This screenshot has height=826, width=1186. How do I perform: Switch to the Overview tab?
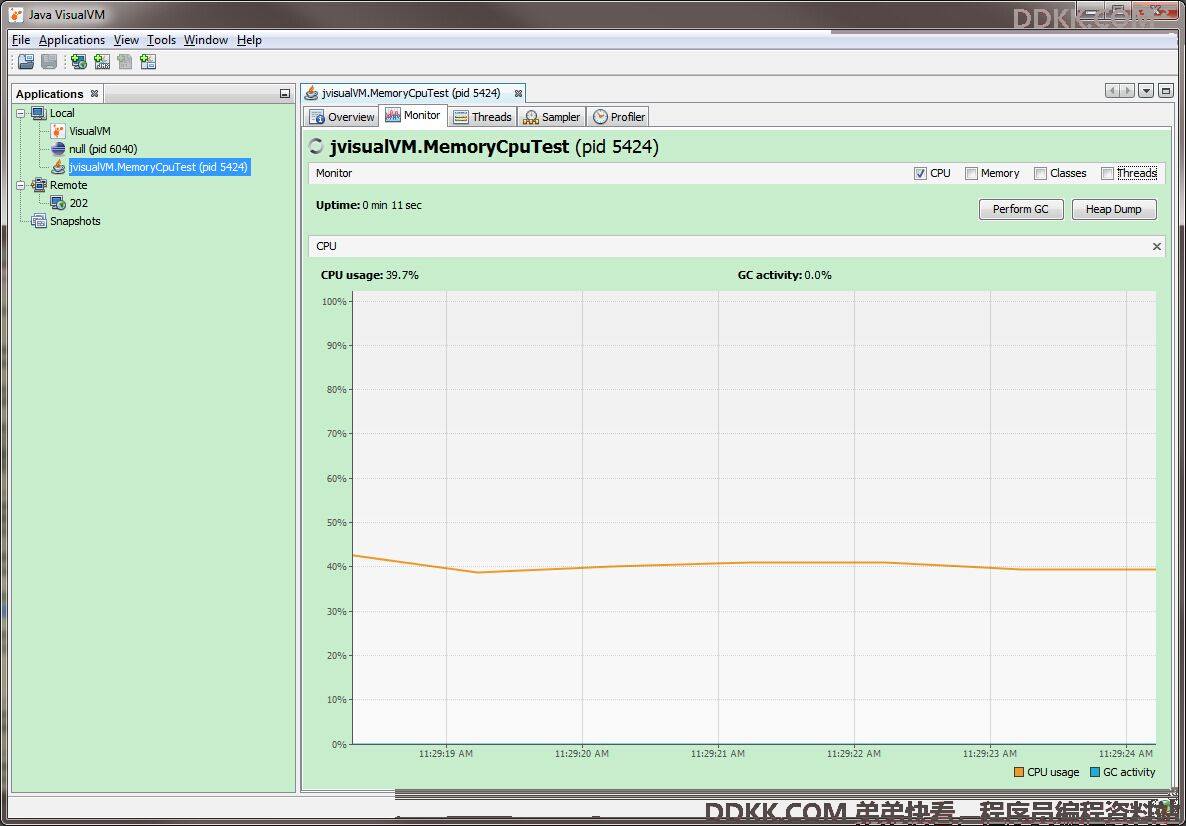pos(342,116)
